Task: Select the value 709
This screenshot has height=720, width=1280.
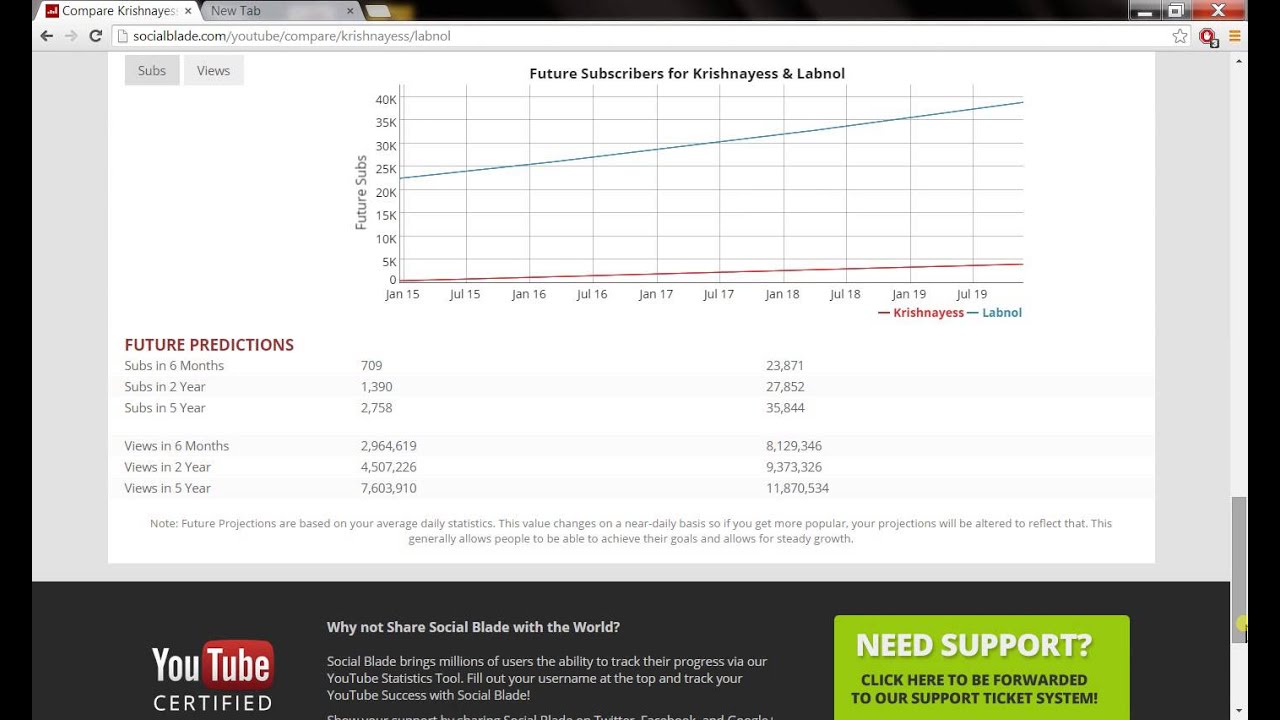Action: pyautogui.click(x=371, y=366)
